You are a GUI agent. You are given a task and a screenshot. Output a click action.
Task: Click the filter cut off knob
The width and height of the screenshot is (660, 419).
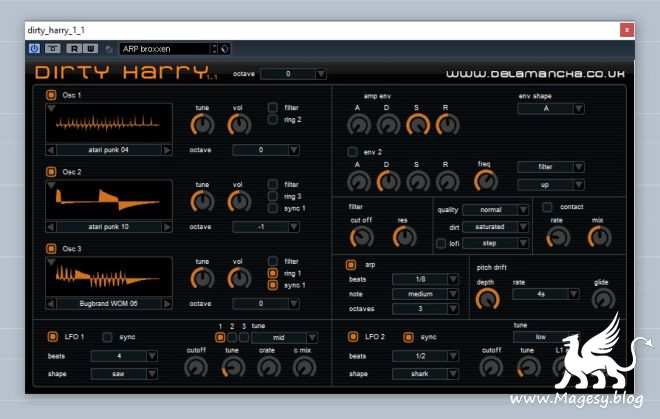[362, 238]
